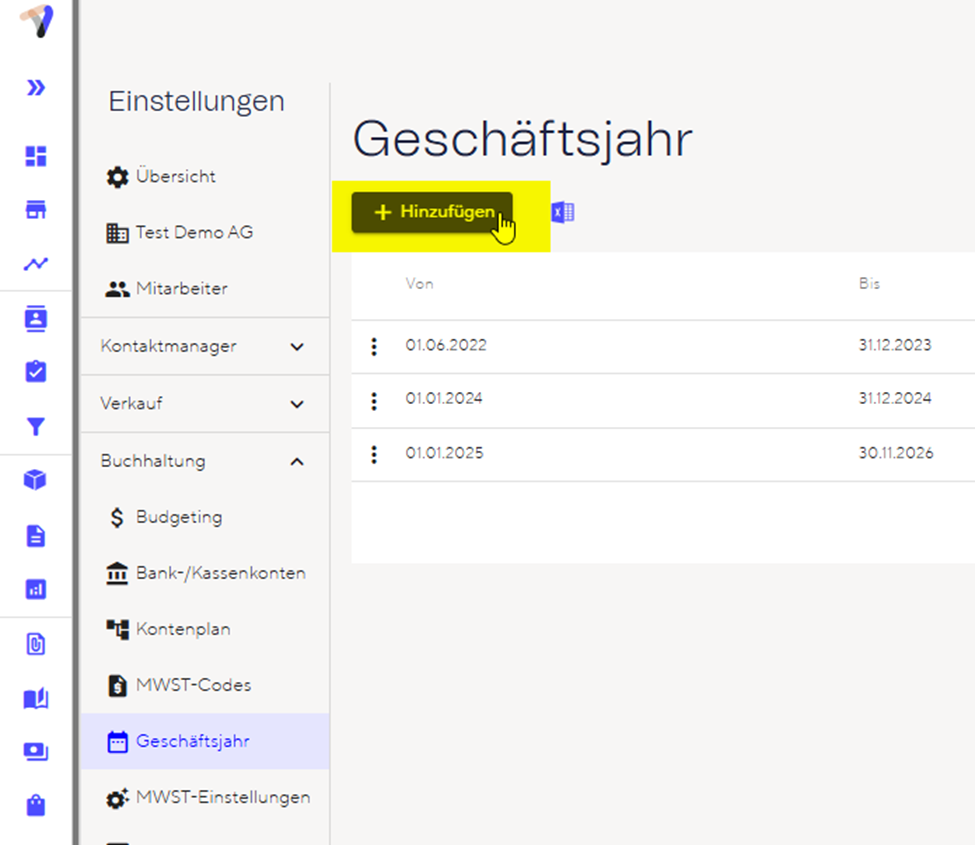Expand the sidebar with the double-chevron icon
The width and height of the screenshot is (975, 845).
coord(36,88)
